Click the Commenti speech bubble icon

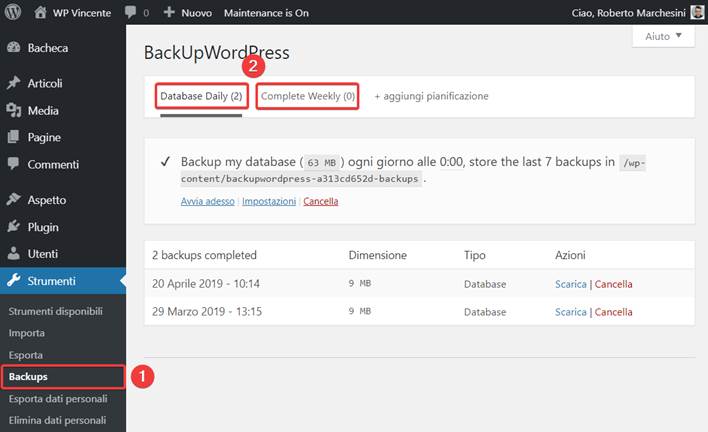coord(14,163)
